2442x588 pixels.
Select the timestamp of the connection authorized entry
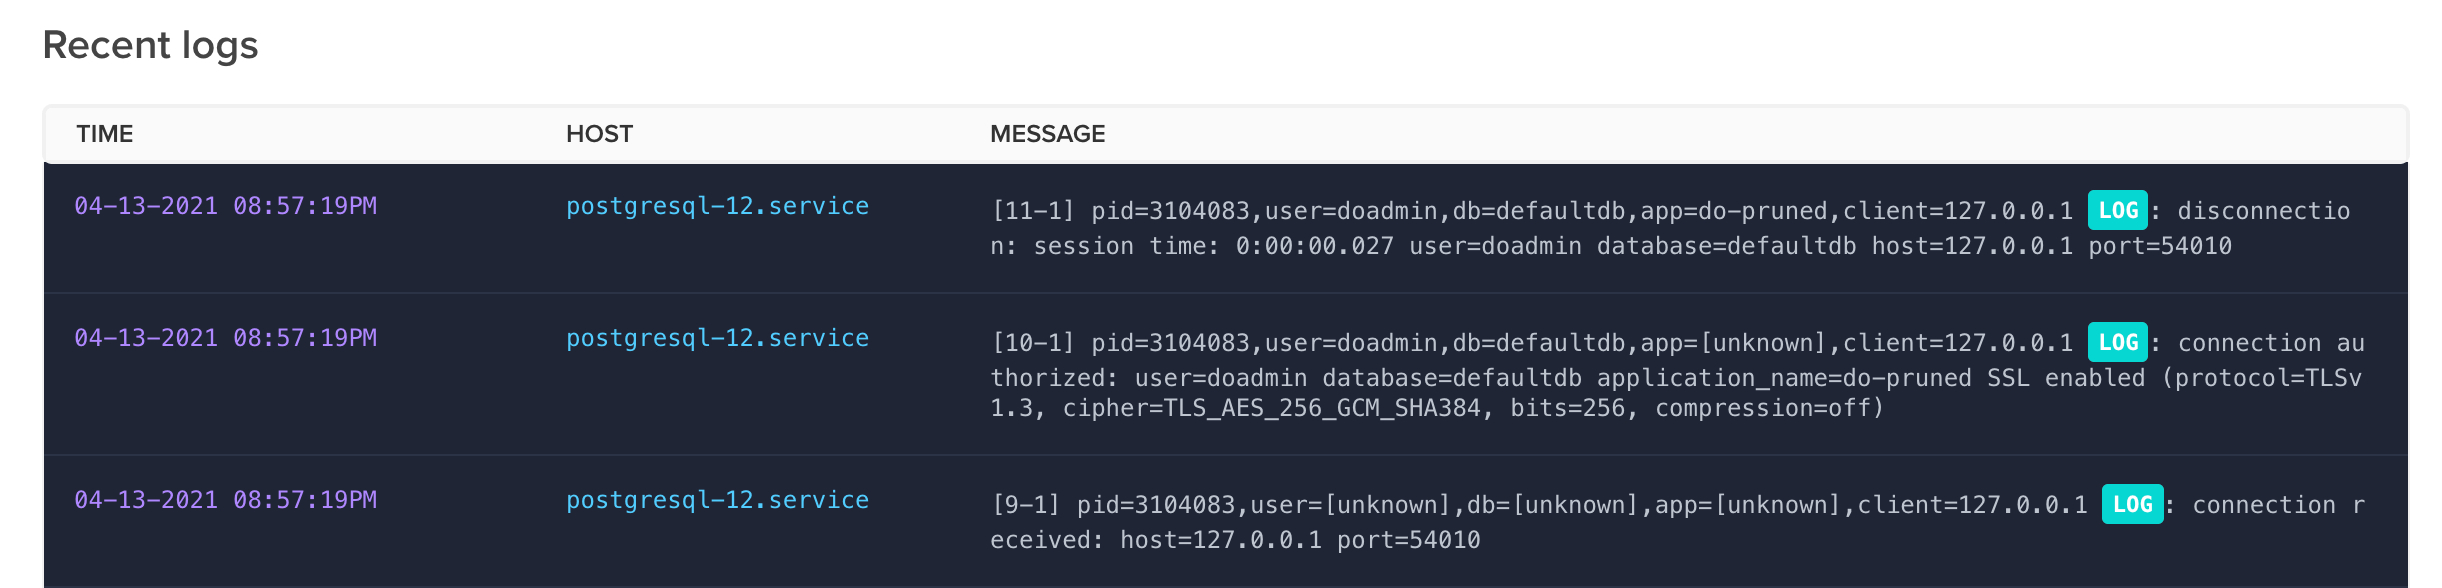click(x=226, y=338)
